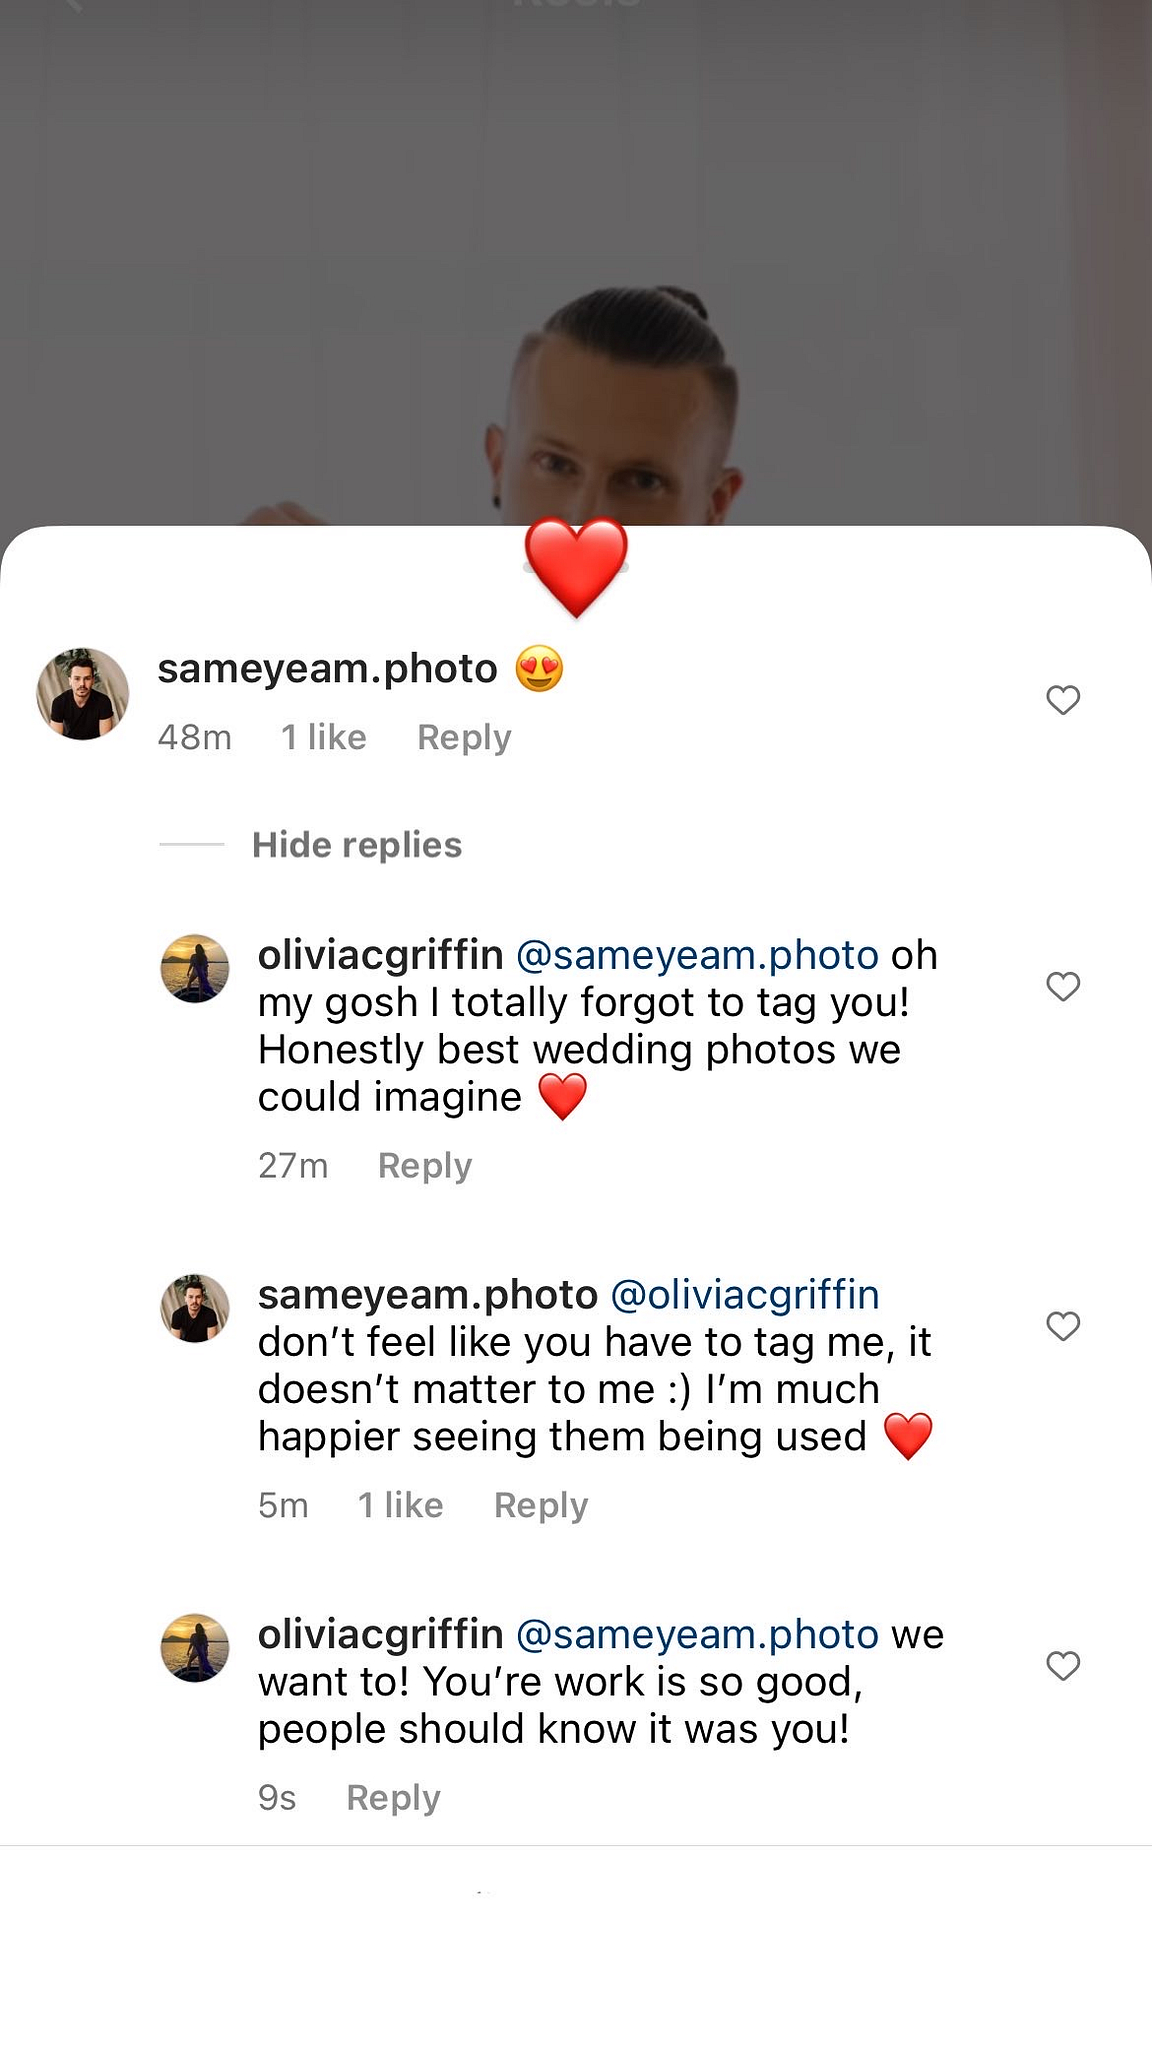Open oliviacgriffin's avatar on 9s reply

tap(195, 1648)
